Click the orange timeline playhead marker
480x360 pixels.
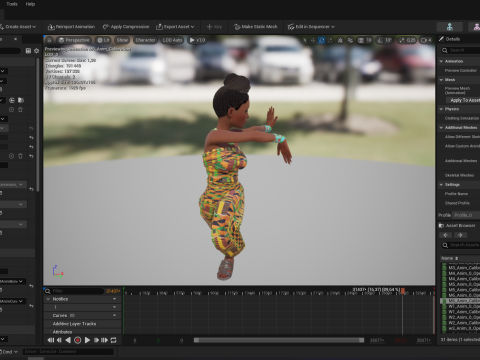point(403,291)
